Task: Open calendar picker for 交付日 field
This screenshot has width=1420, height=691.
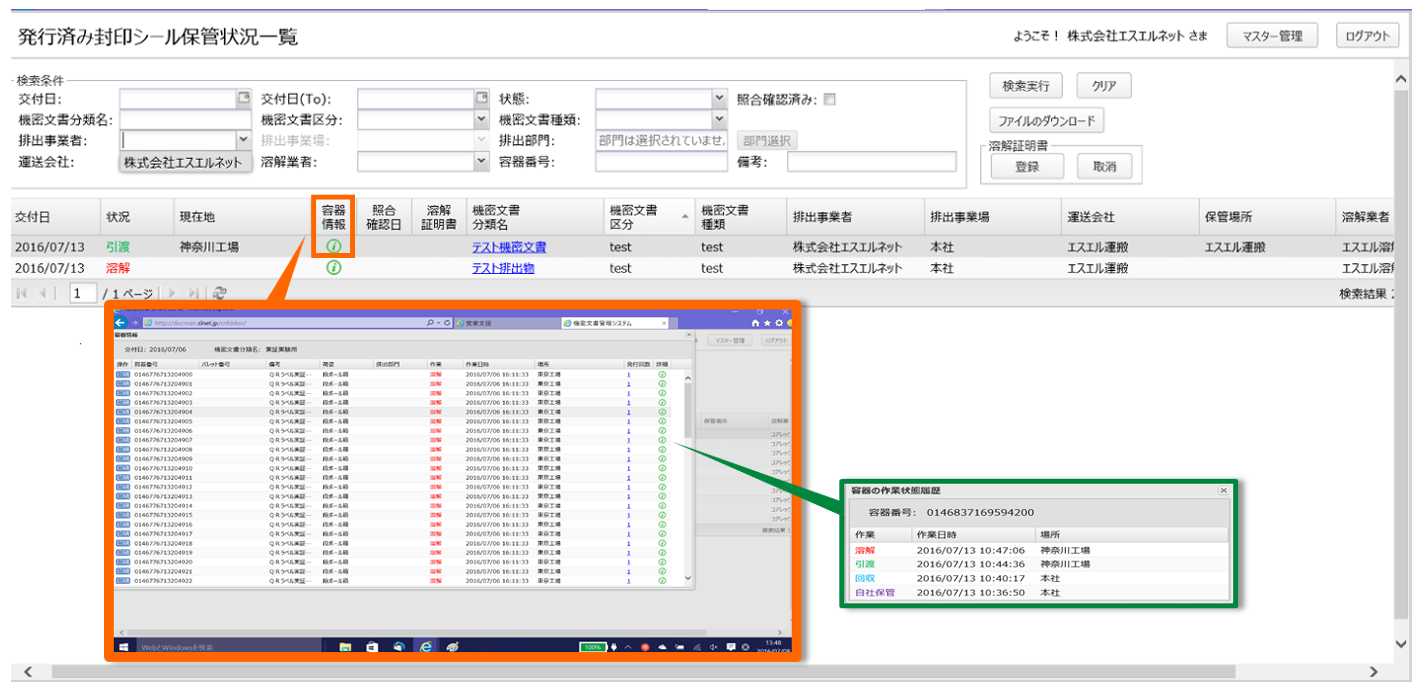Action: pos(243,99)
